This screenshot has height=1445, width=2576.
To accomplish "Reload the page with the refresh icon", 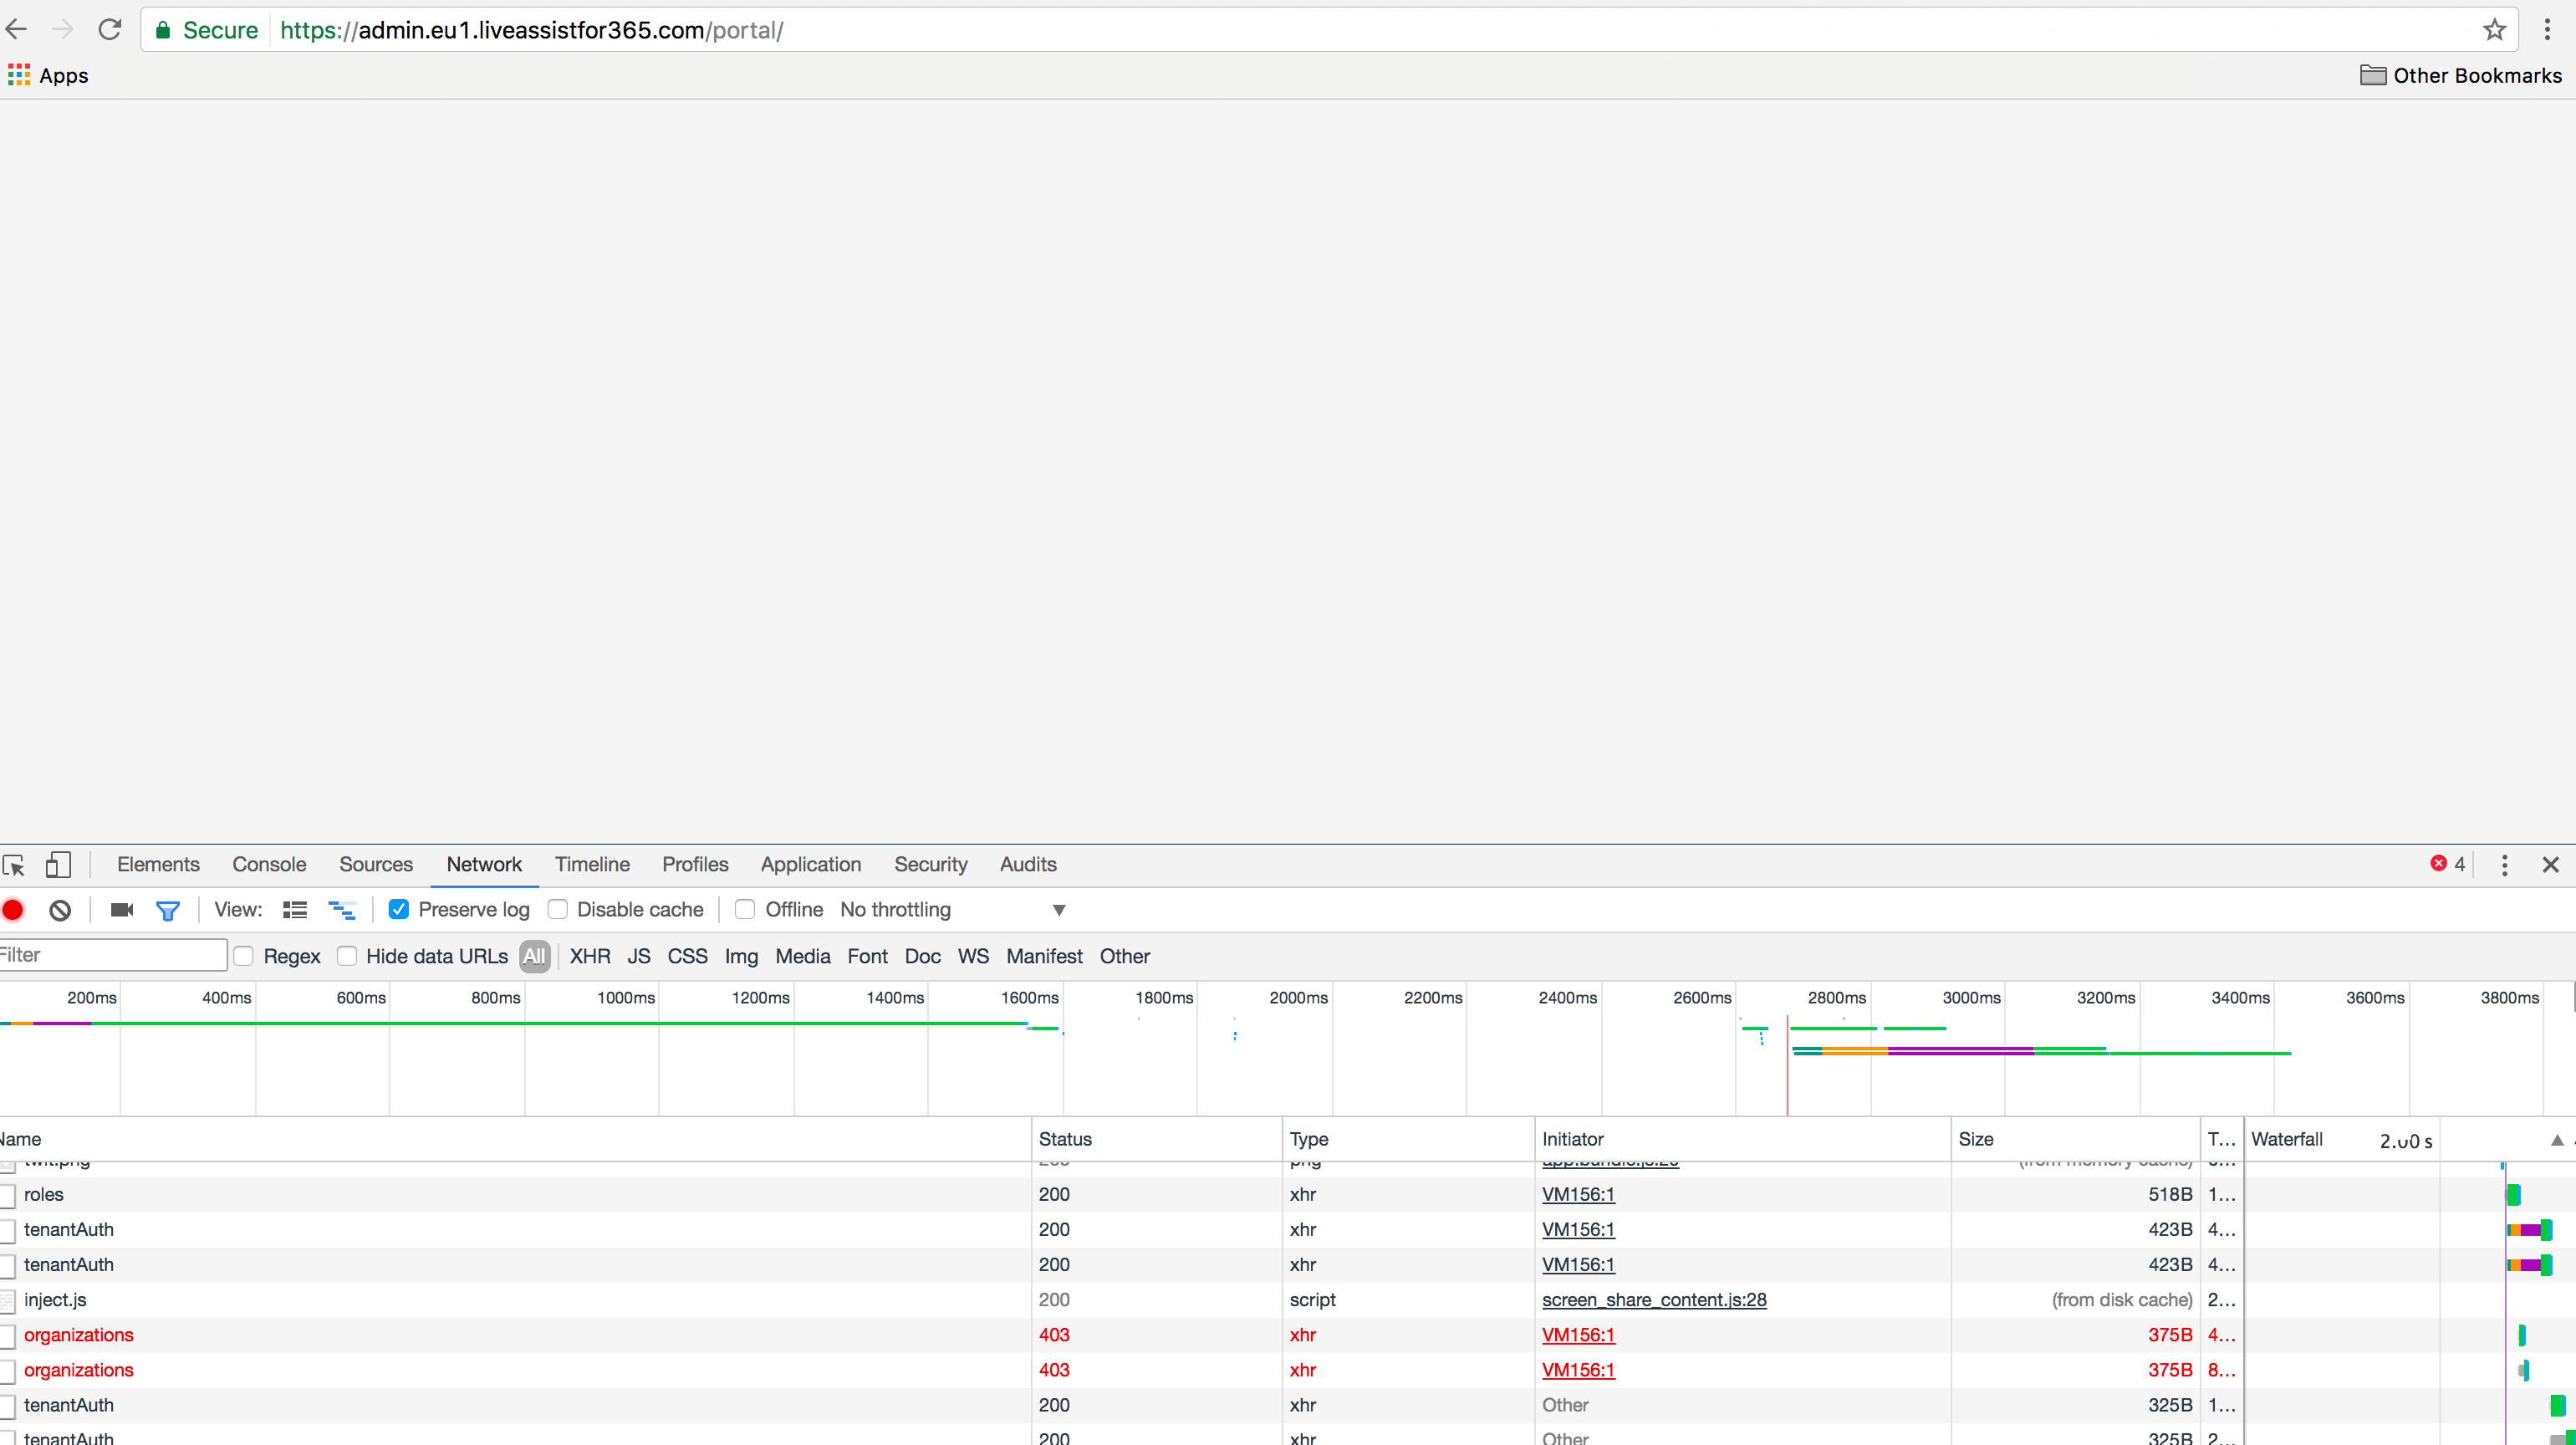I will pyautogui.click(x=110, y=29).
